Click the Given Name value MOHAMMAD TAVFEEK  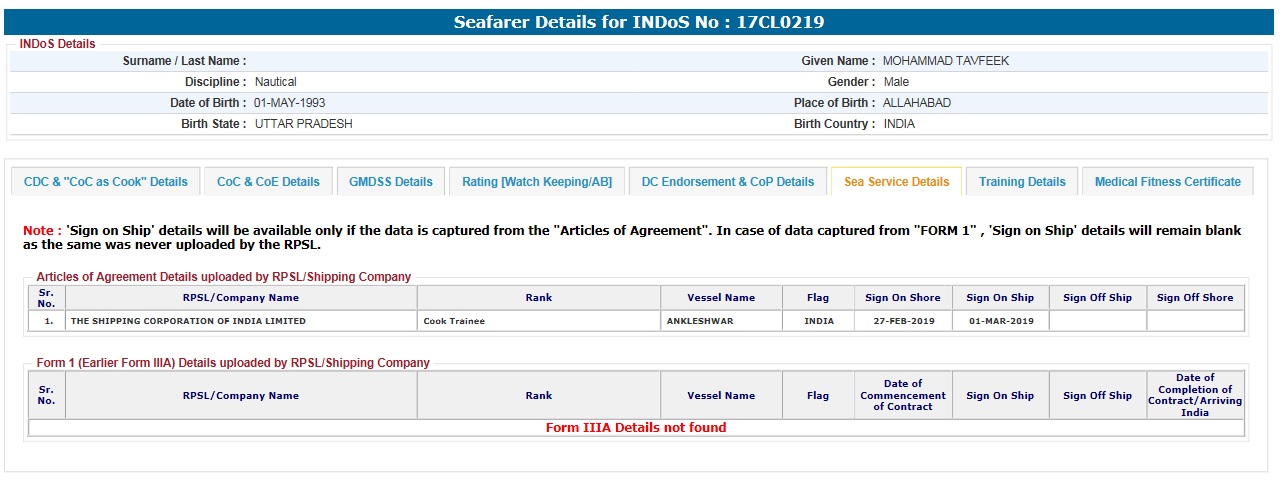pyautogui.click(x=945, y=61)
